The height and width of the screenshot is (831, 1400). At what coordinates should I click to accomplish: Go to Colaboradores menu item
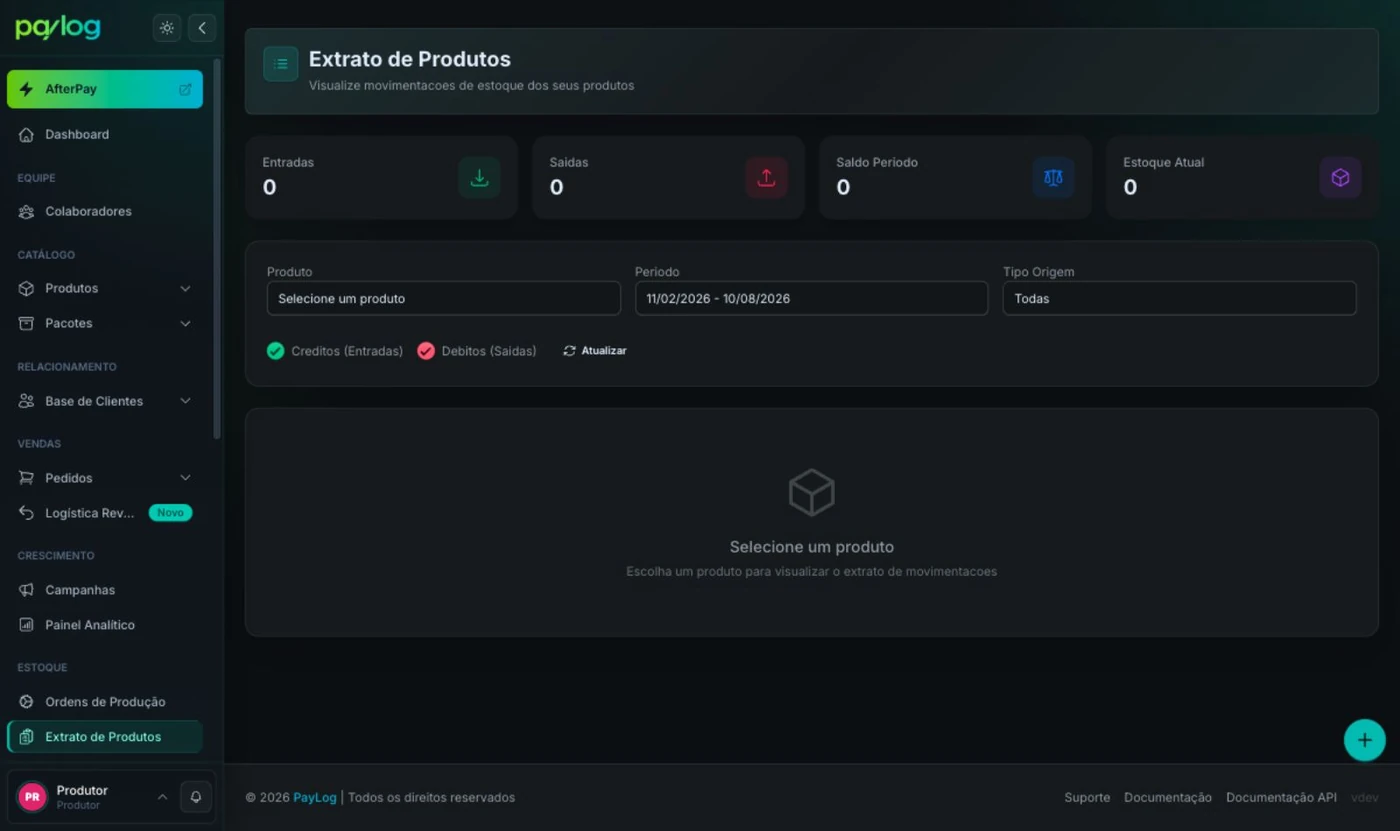pos(105,212)
